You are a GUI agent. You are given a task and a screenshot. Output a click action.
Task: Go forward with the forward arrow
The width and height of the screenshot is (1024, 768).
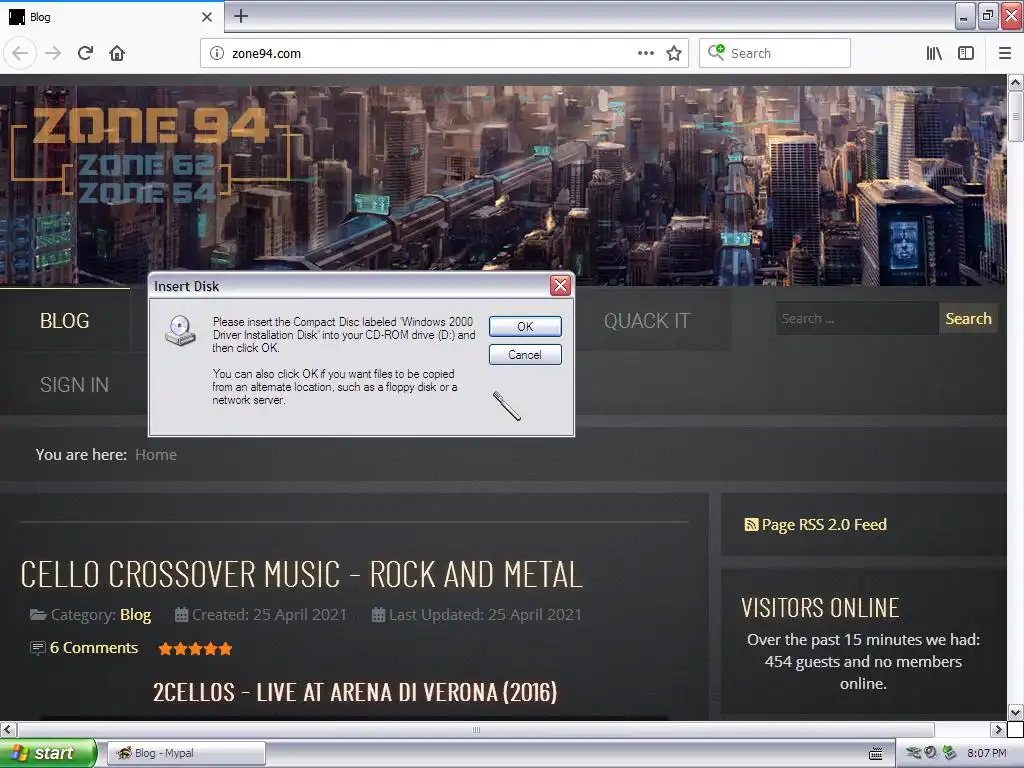point(53,53)
